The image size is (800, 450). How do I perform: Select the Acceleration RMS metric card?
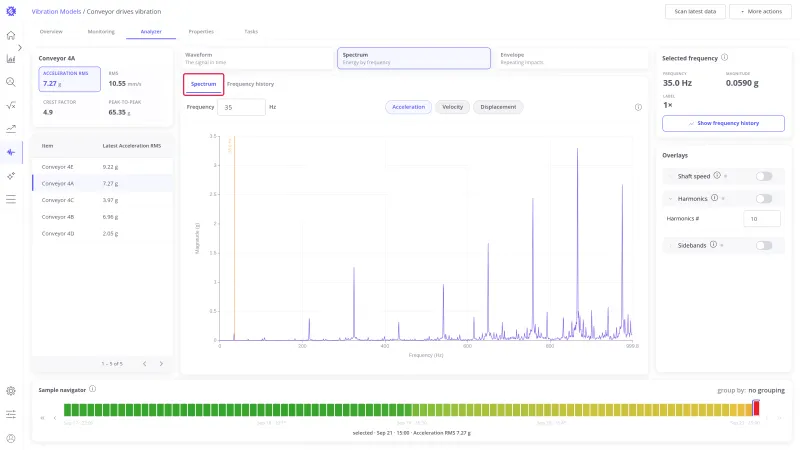point(69,79)
